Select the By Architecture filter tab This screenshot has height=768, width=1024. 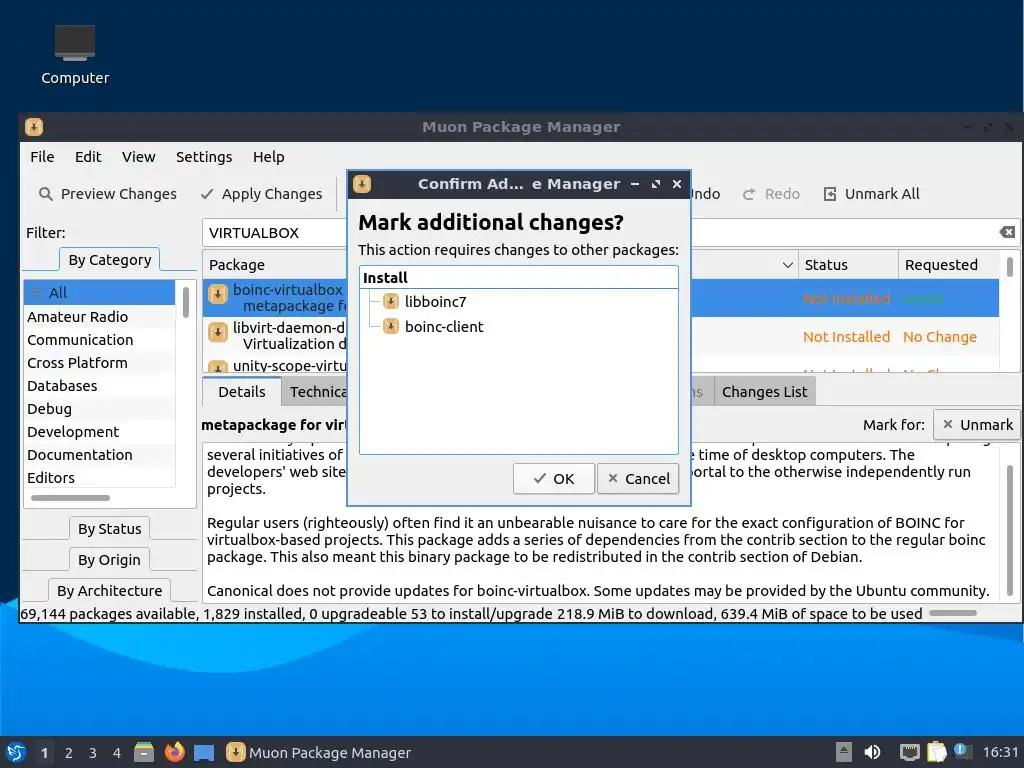(x=110, y=590)
